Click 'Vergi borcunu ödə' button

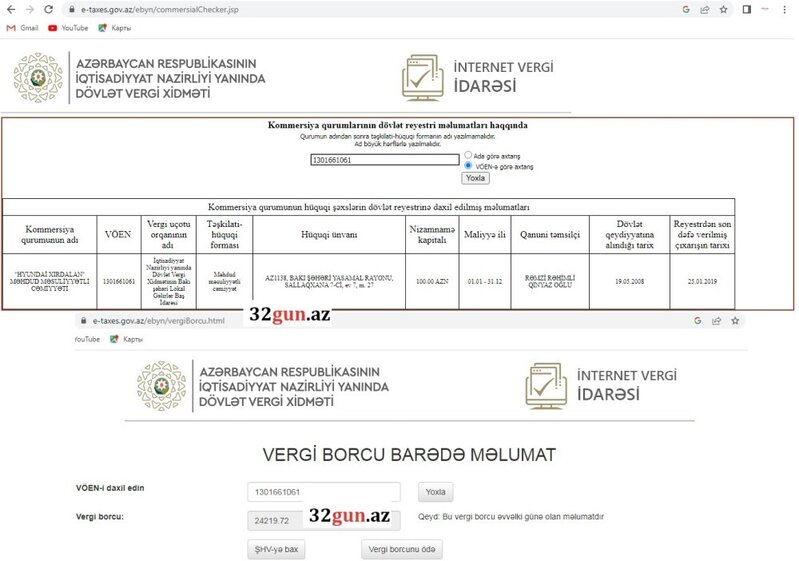point(402,549)
